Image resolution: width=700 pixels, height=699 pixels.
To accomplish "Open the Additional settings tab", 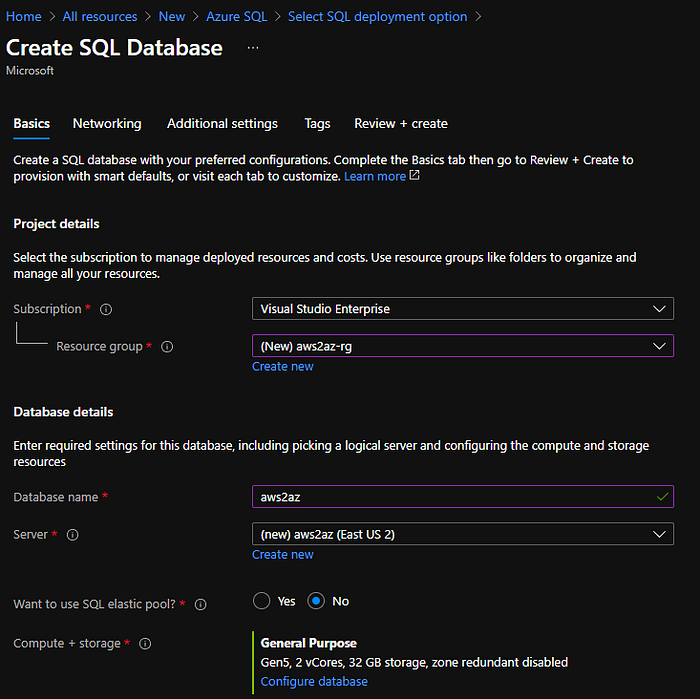I will coord(222,124).
